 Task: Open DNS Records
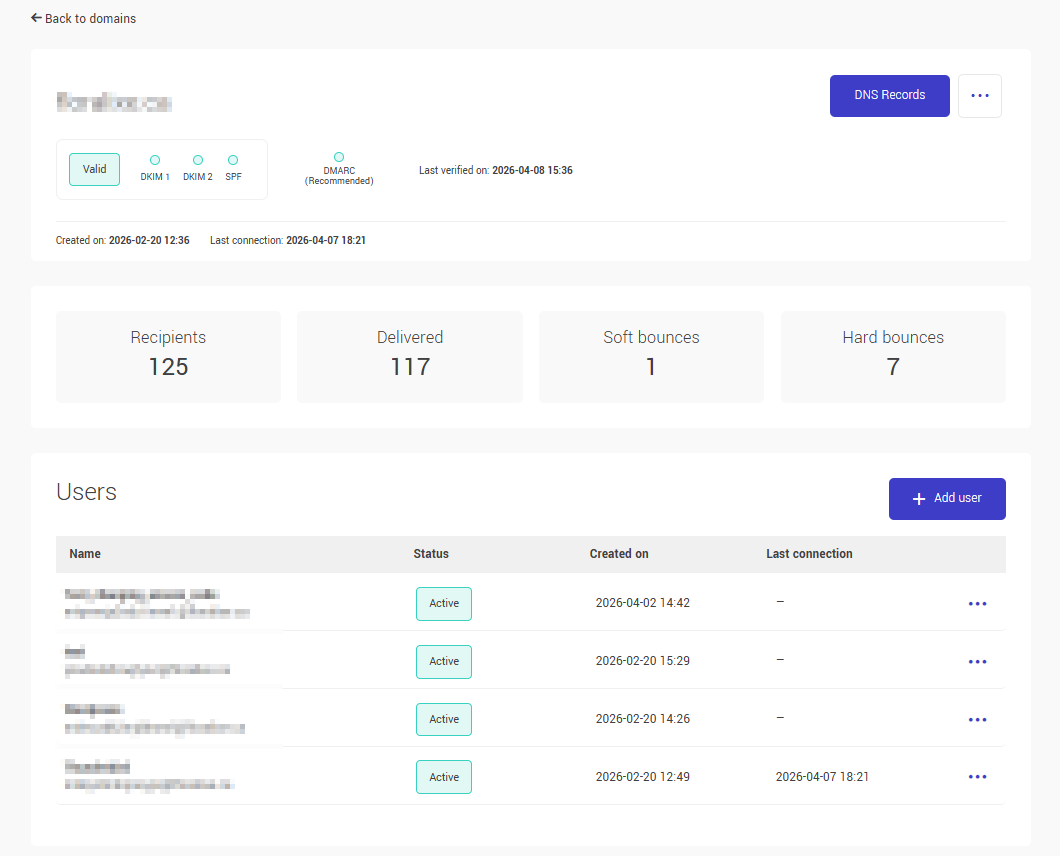coord(889,95)
